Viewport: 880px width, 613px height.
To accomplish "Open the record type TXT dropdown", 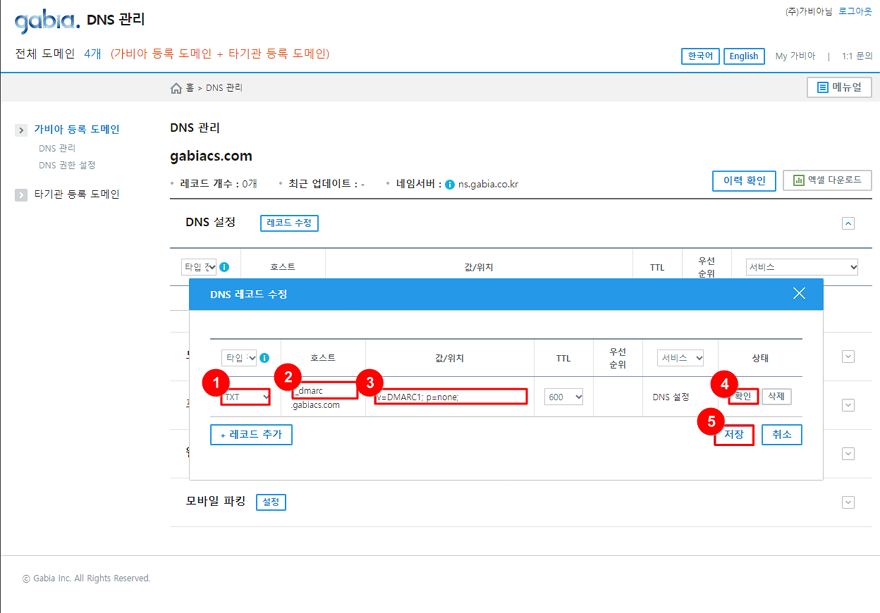I will tap(246, 397).
